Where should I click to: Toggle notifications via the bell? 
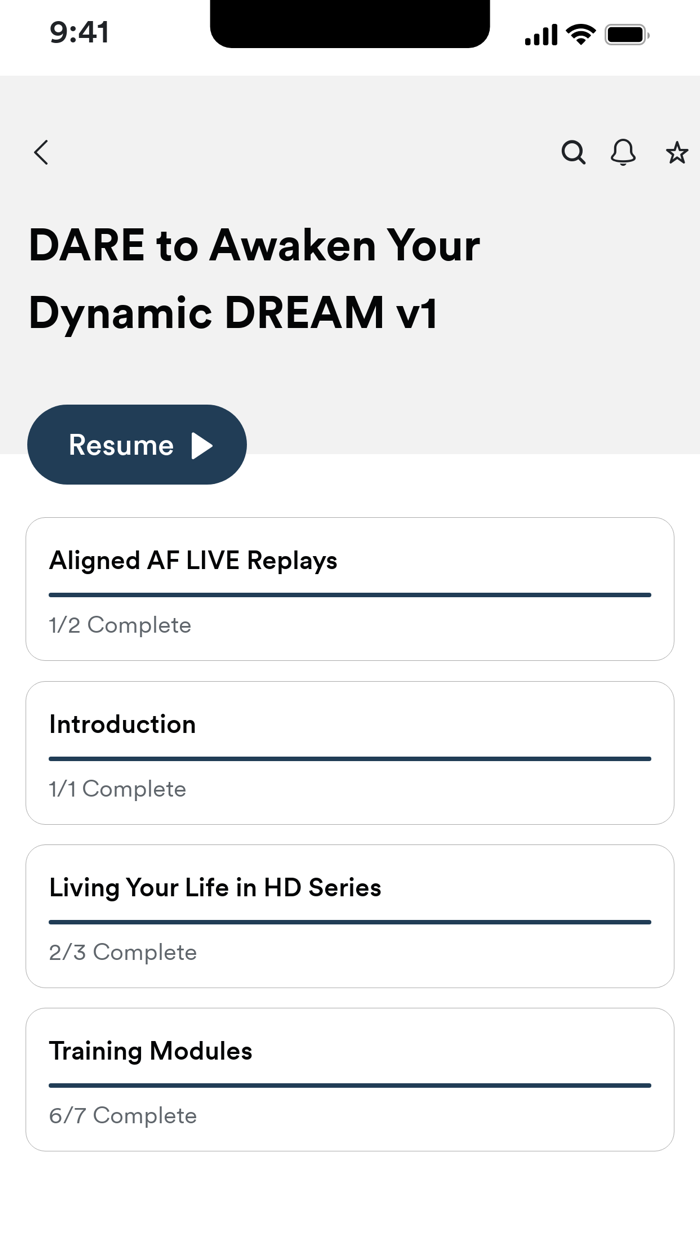coord(622,152)
